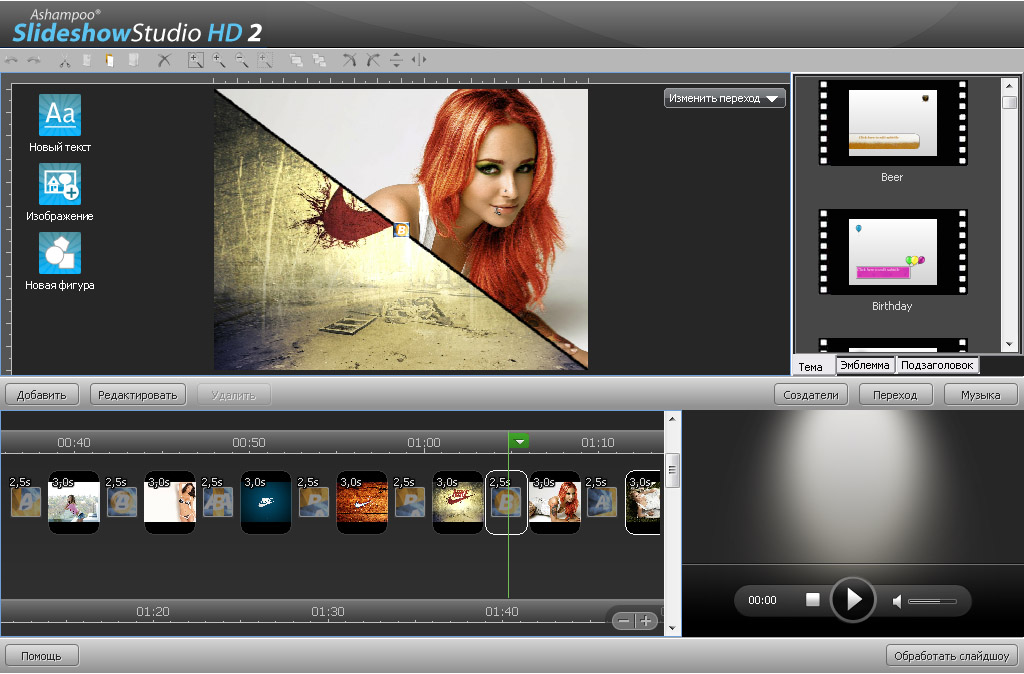Click the speaker volume icon
1024x674 pixels.
[897, 601]
